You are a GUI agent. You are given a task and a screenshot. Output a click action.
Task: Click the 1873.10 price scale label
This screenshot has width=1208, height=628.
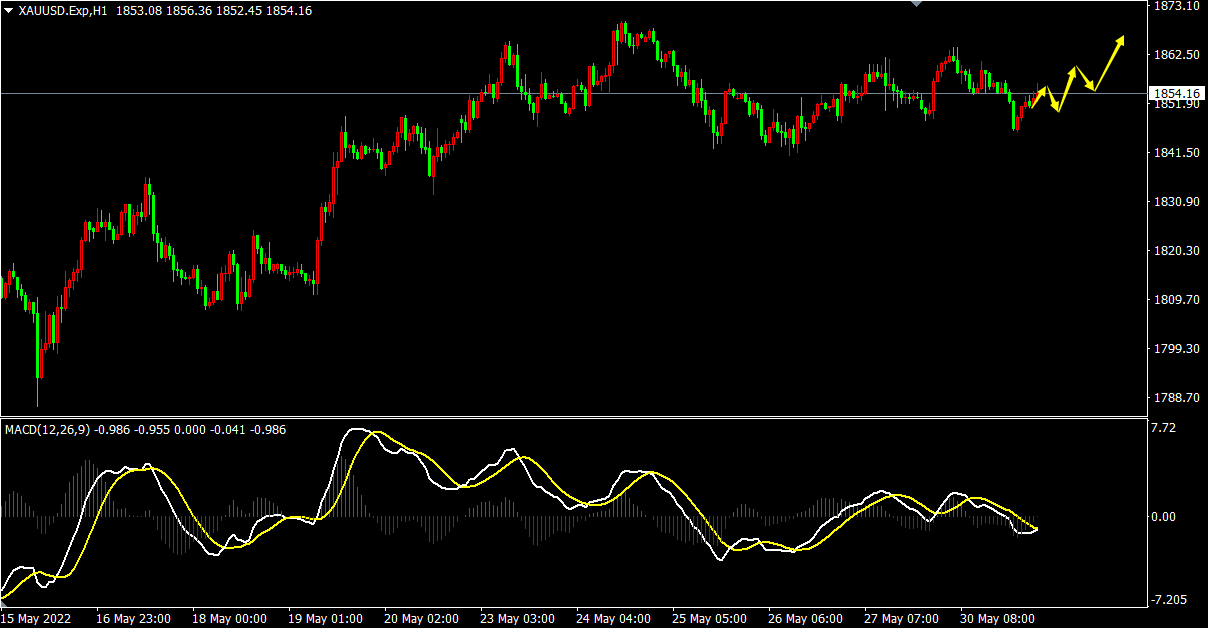1175,6
